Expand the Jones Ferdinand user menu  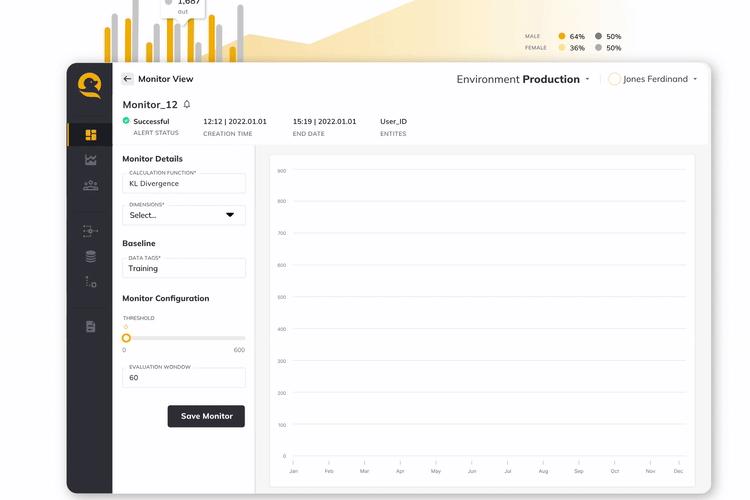pos(695,79)
